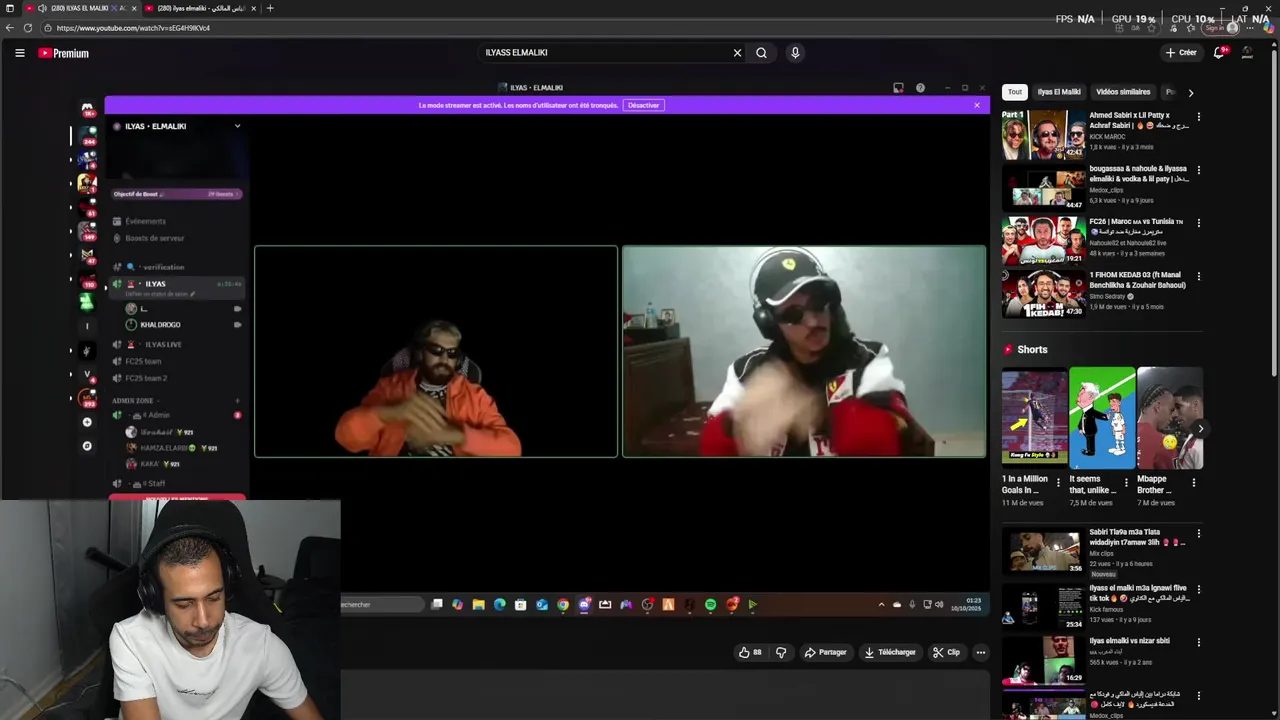The image size is (1280, 720).
Task: Select the 'Tout' filter chip
Action: point(1015,92)
